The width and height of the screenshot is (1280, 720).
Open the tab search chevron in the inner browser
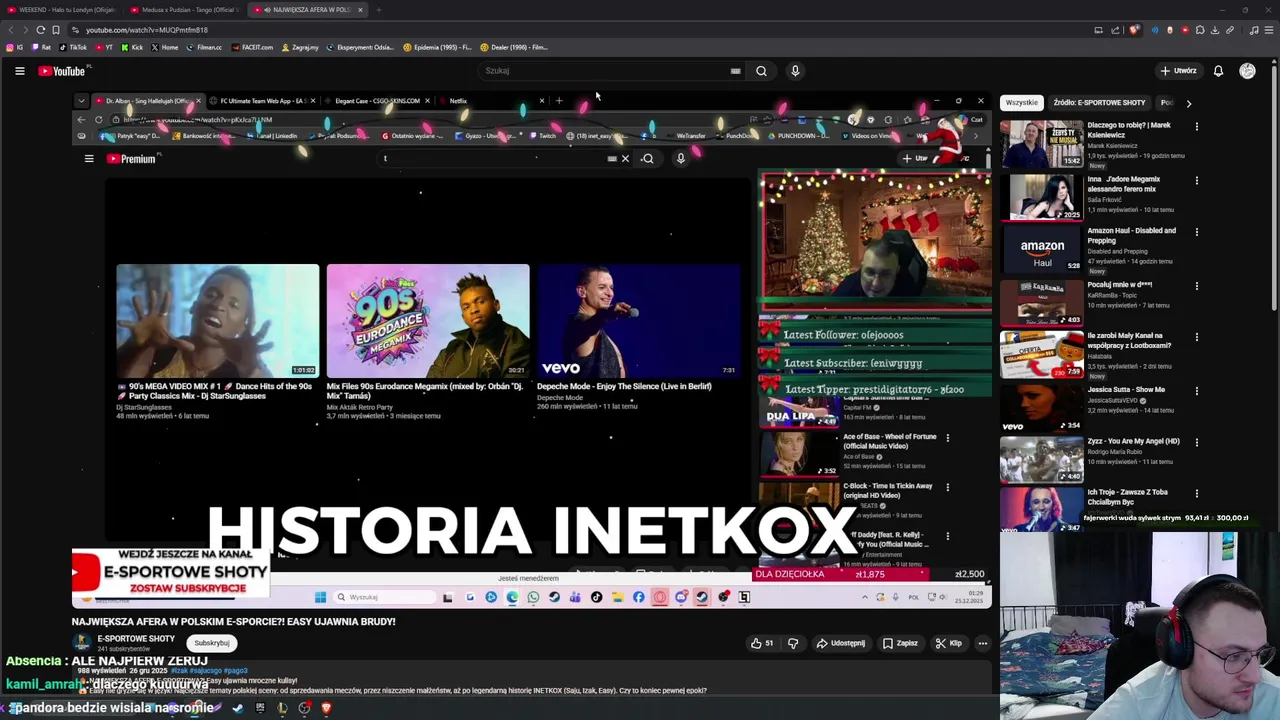[x=81, y=101]
